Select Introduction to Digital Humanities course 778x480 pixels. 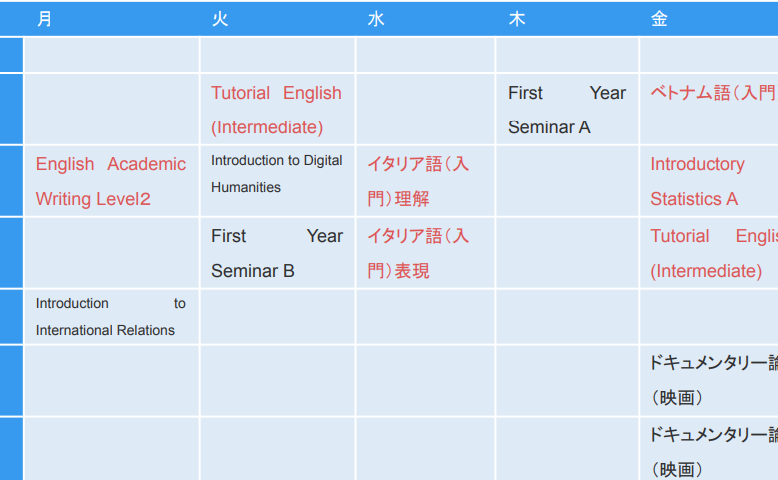(276, 174)
